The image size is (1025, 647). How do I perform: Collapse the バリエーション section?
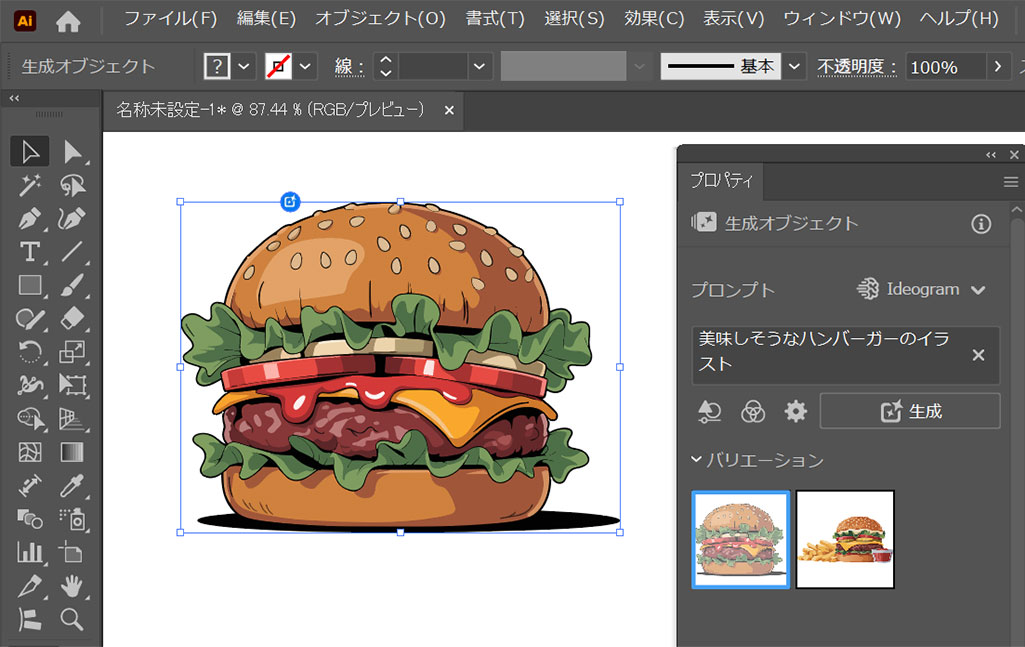click(697, 460)
